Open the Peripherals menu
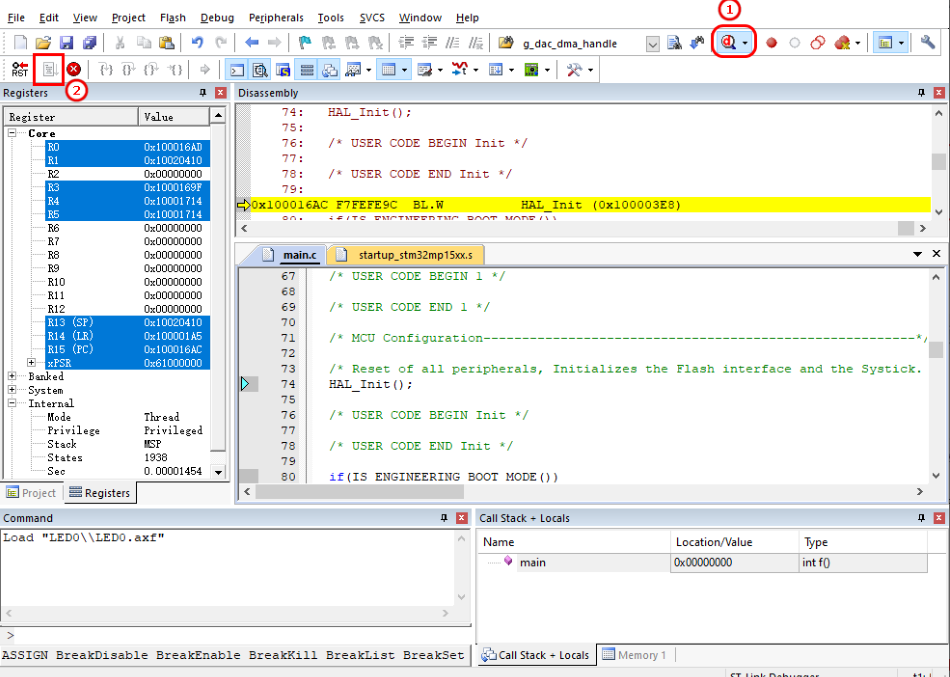950x677 pixels. click(x=276, y=18)
